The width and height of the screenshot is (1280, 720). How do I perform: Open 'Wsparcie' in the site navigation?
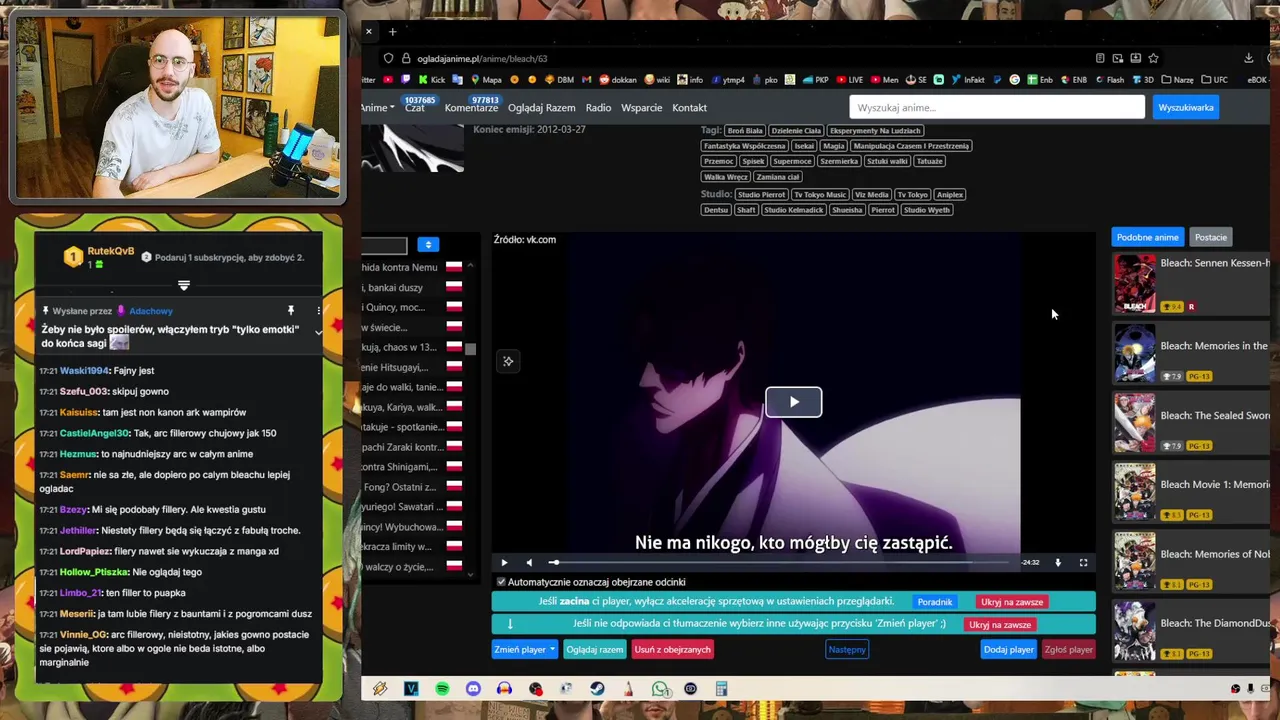[x=641, y=108]
